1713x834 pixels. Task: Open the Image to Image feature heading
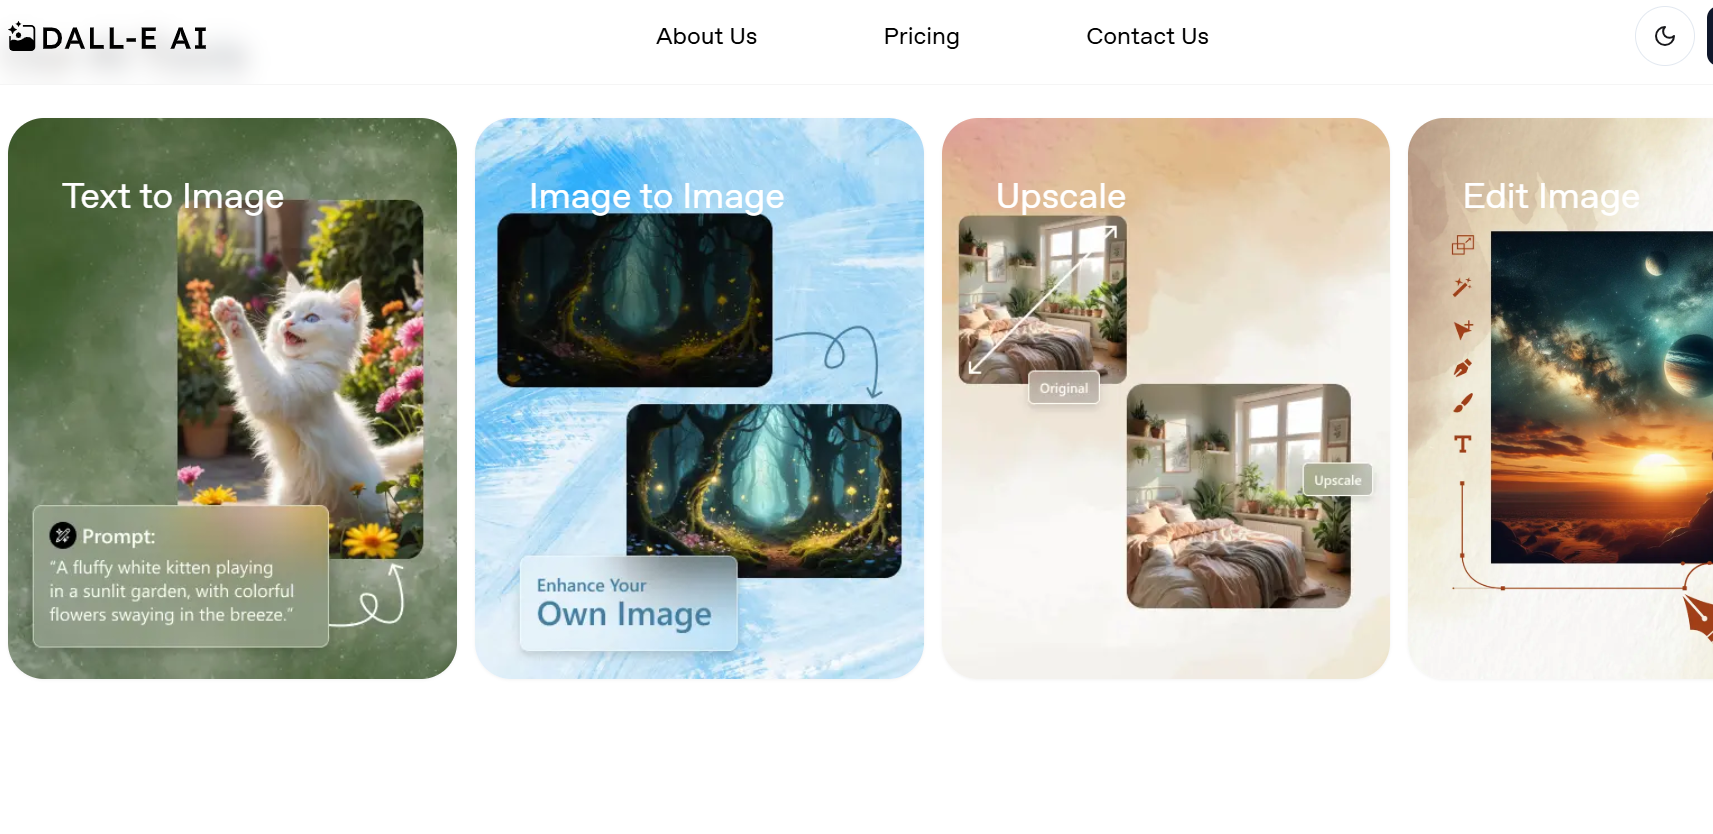click(656, 196)
